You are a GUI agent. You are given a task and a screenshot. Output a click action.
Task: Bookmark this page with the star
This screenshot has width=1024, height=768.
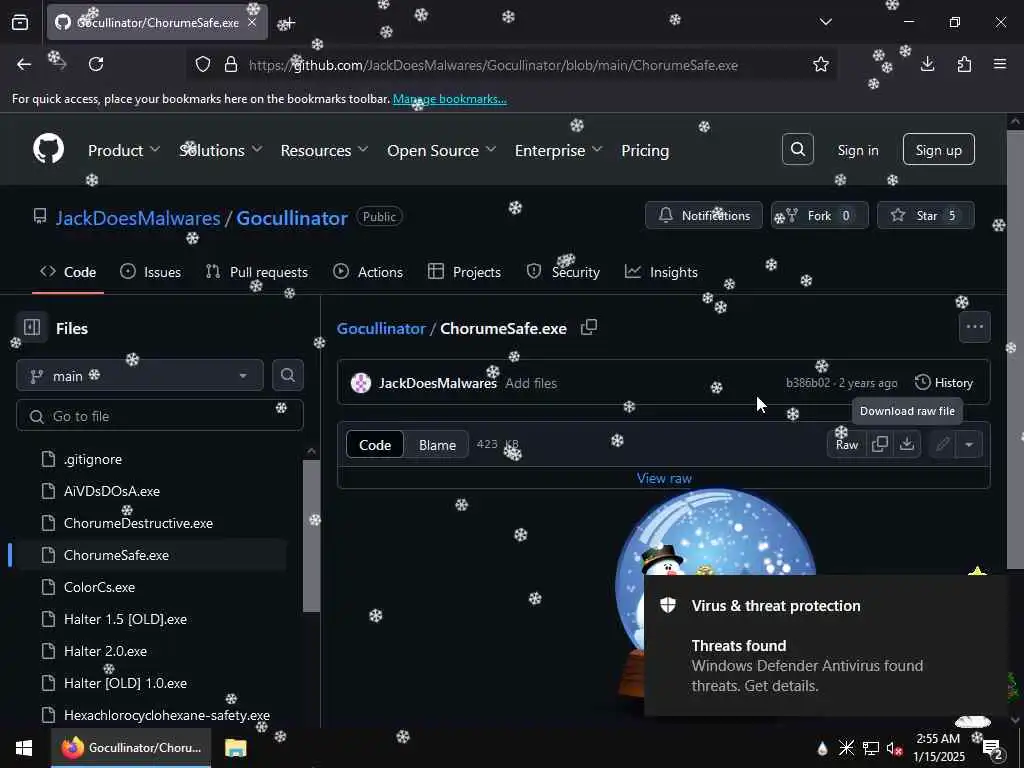[x=820, y=64]
